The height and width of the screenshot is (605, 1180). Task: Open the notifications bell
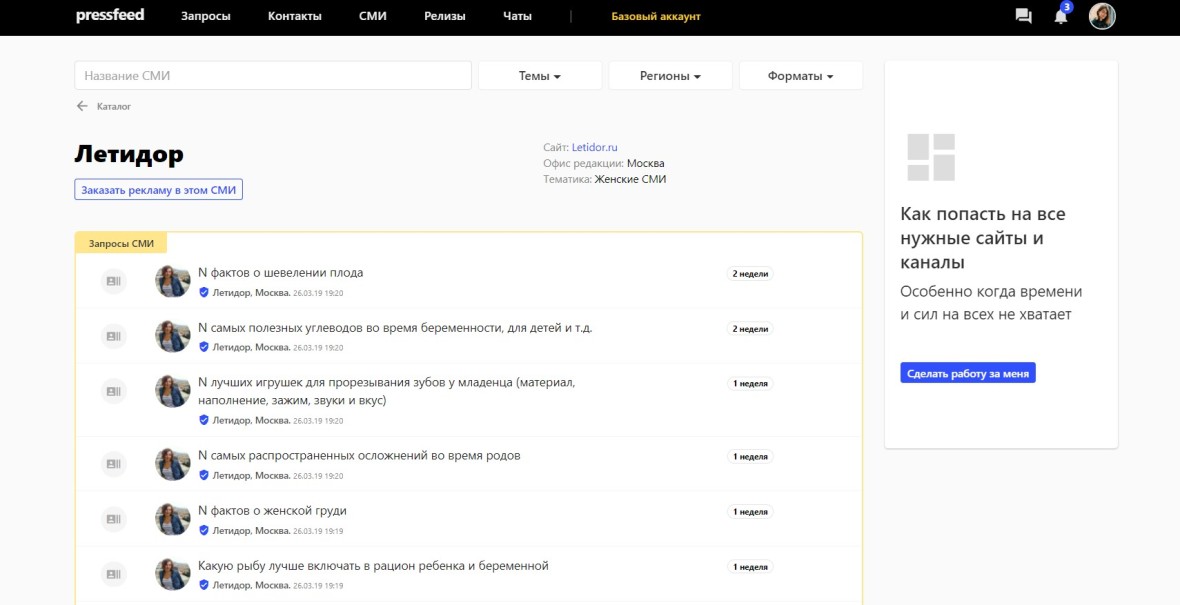[x=1061, y=16]
